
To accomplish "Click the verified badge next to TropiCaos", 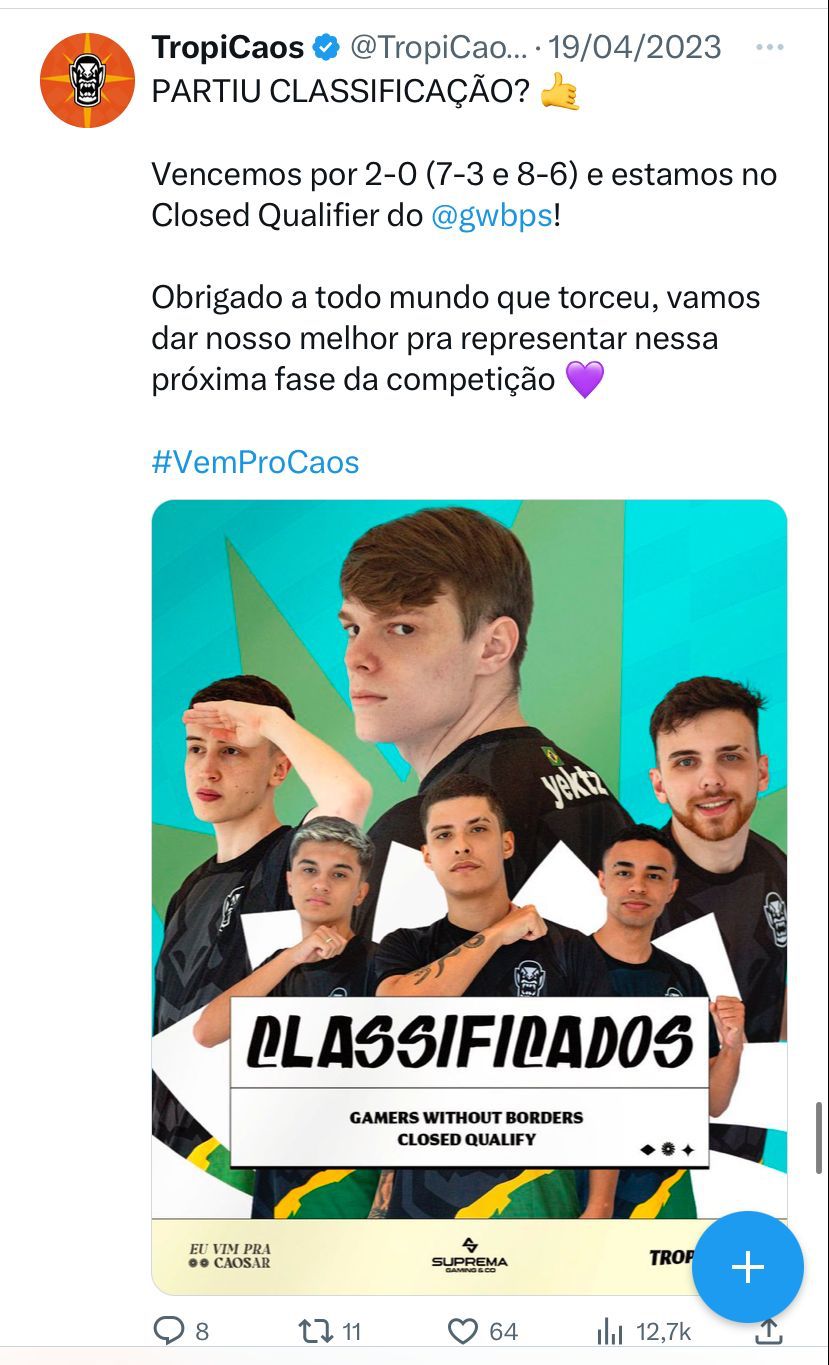I will click(x=325, y=47).
